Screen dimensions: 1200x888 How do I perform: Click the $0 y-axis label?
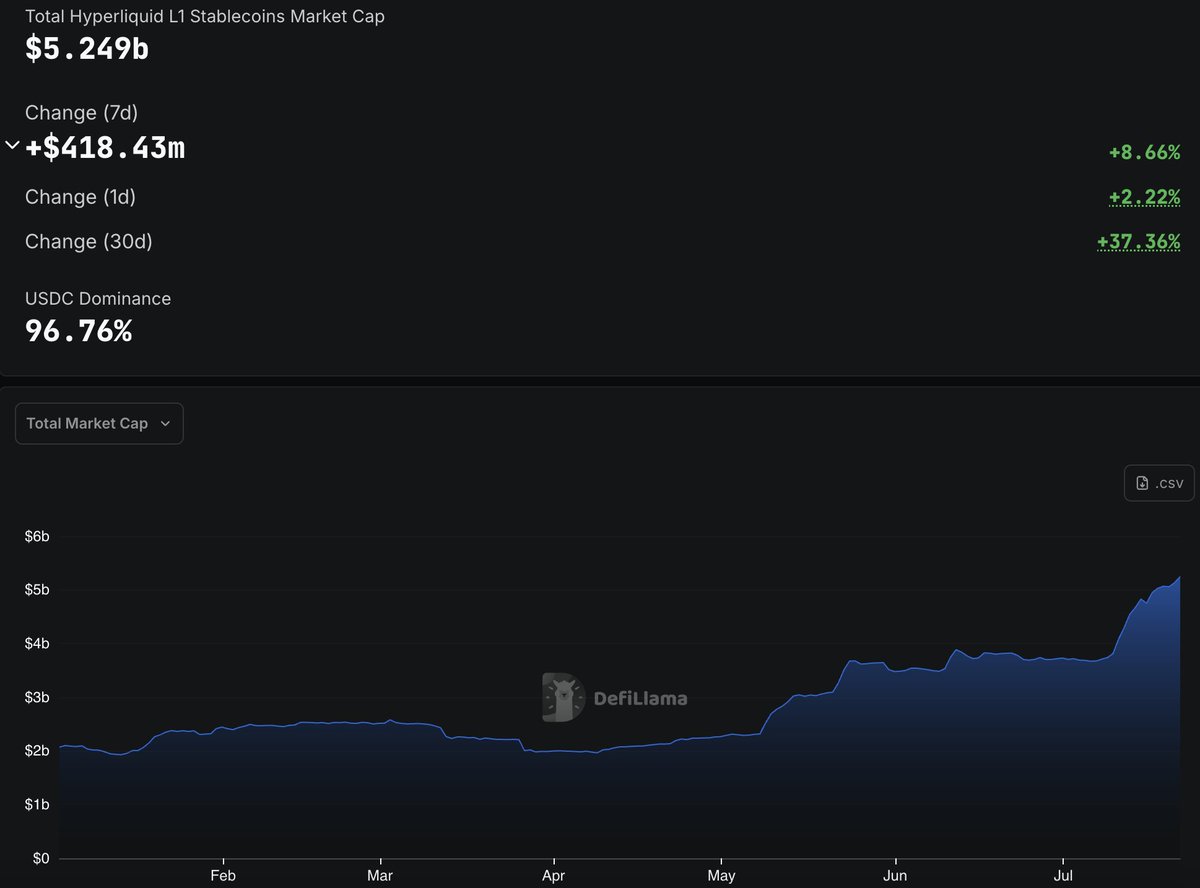(41, 858)
